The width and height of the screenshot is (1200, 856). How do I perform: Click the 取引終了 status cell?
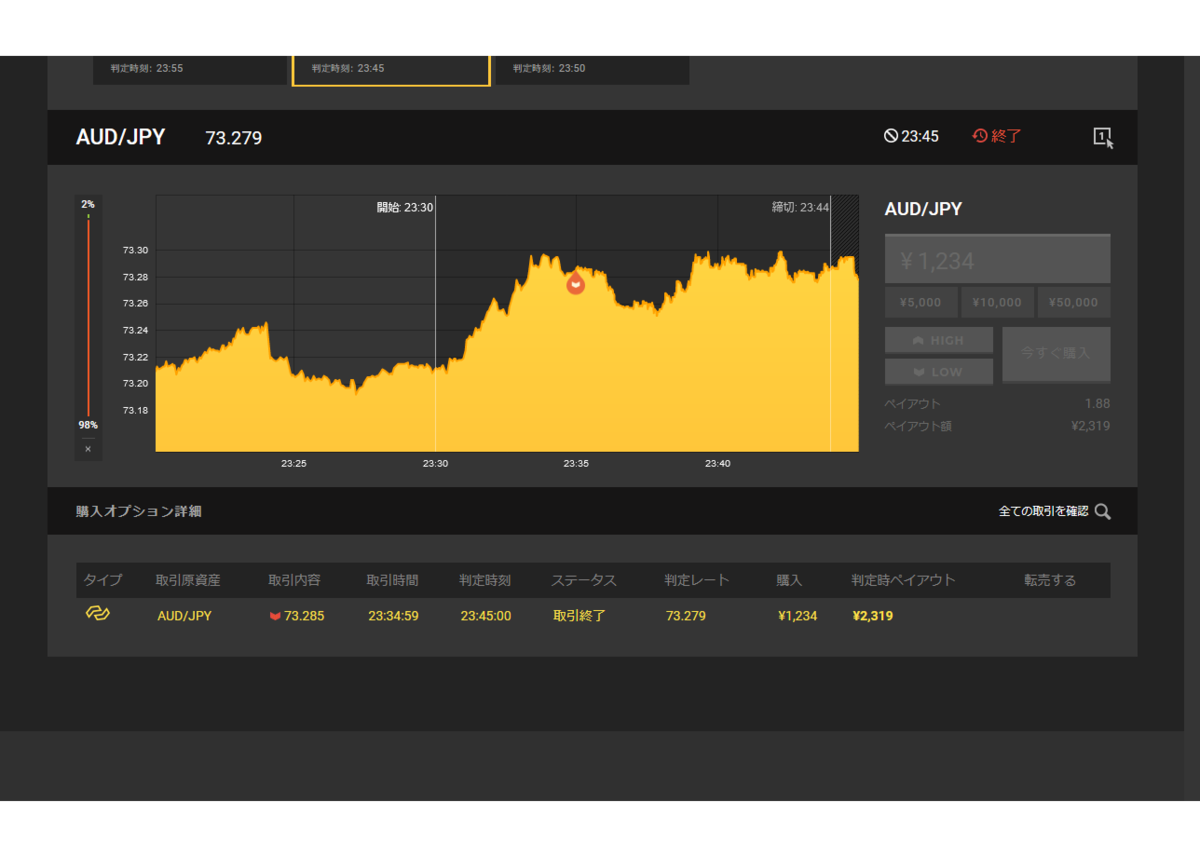(x=579, y=616)
